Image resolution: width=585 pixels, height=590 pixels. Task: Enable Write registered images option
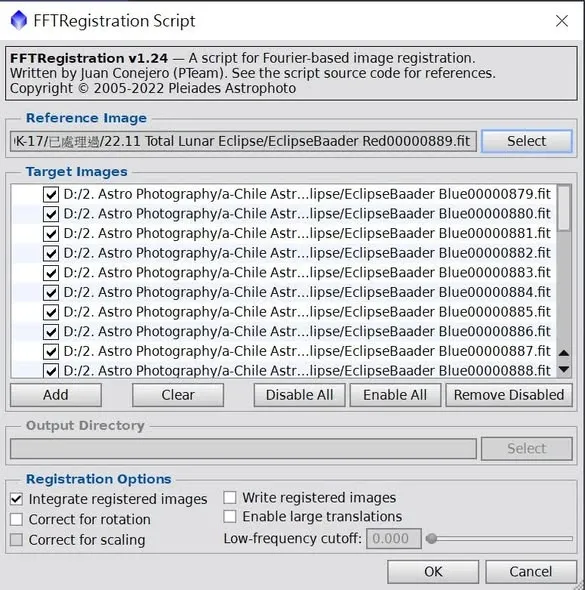[230, 497]
